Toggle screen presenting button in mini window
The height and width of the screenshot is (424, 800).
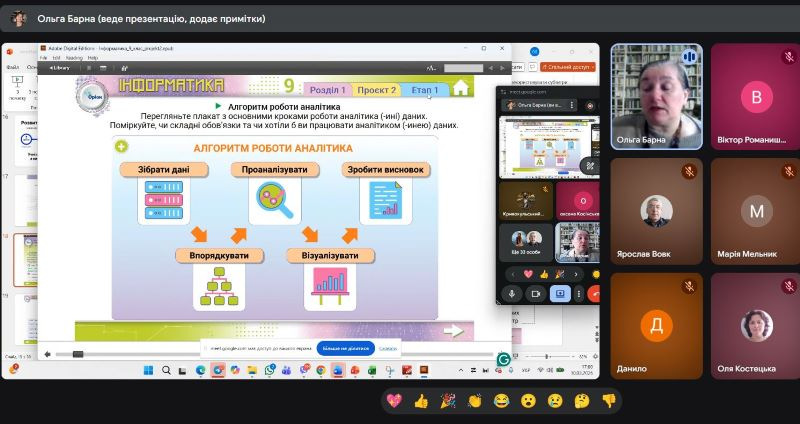pyautogui.click(x=559, y=294)
